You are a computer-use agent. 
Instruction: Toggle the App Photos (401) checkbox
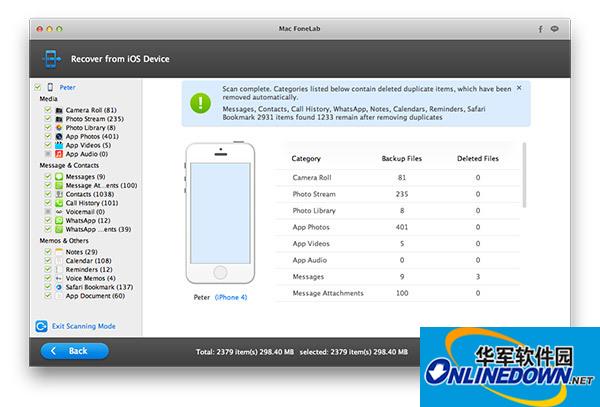click(x=48, y=136)
